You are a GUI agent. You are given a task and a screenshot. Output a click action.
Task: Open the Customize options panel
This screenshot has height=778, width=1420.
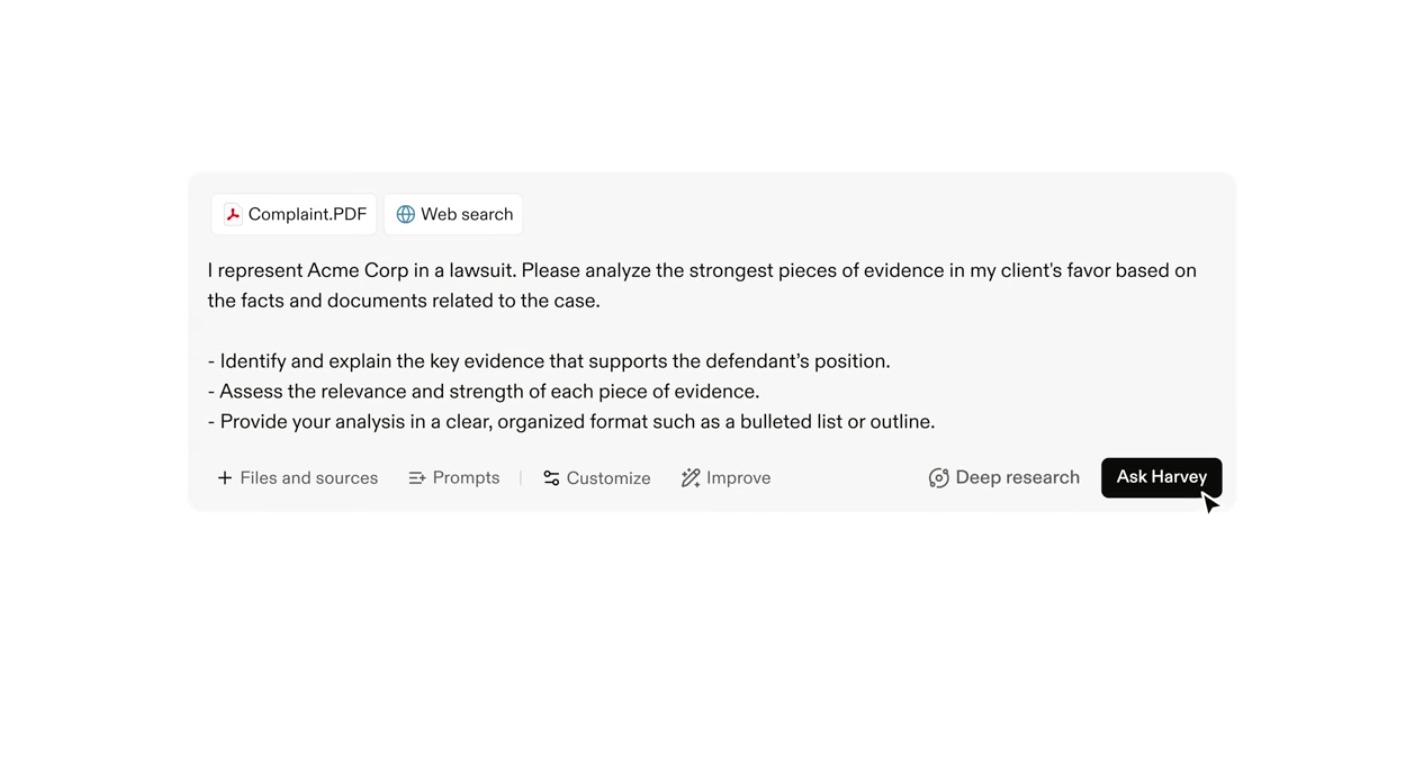pyautogui.click(x=596, y=478)
